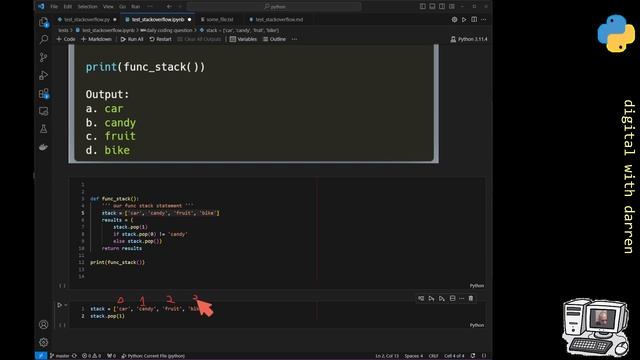
Task: Switch to the test_stackoverflow.md tab
Action: pos(279,20)
